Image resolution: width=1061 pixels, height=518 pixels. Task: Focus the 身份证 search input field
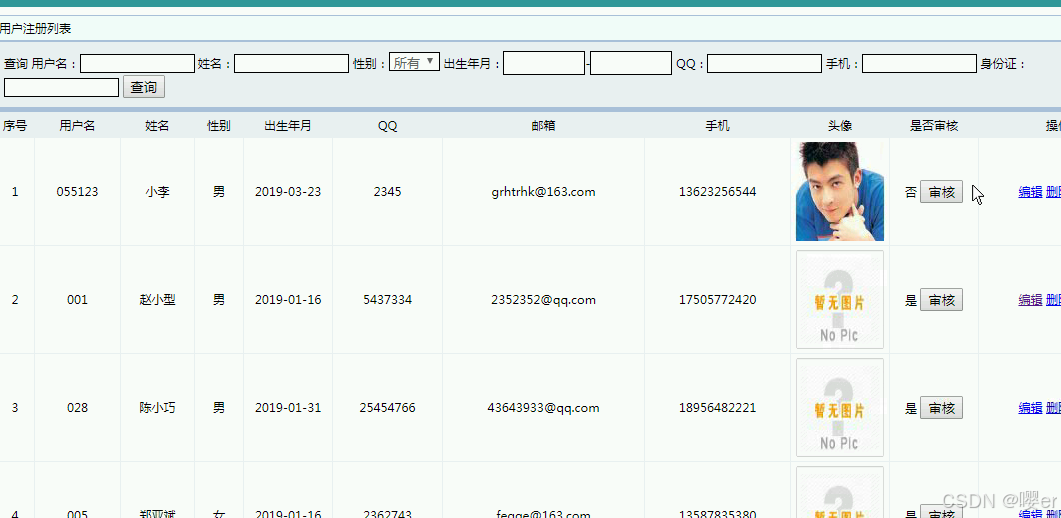pos(62,87)
